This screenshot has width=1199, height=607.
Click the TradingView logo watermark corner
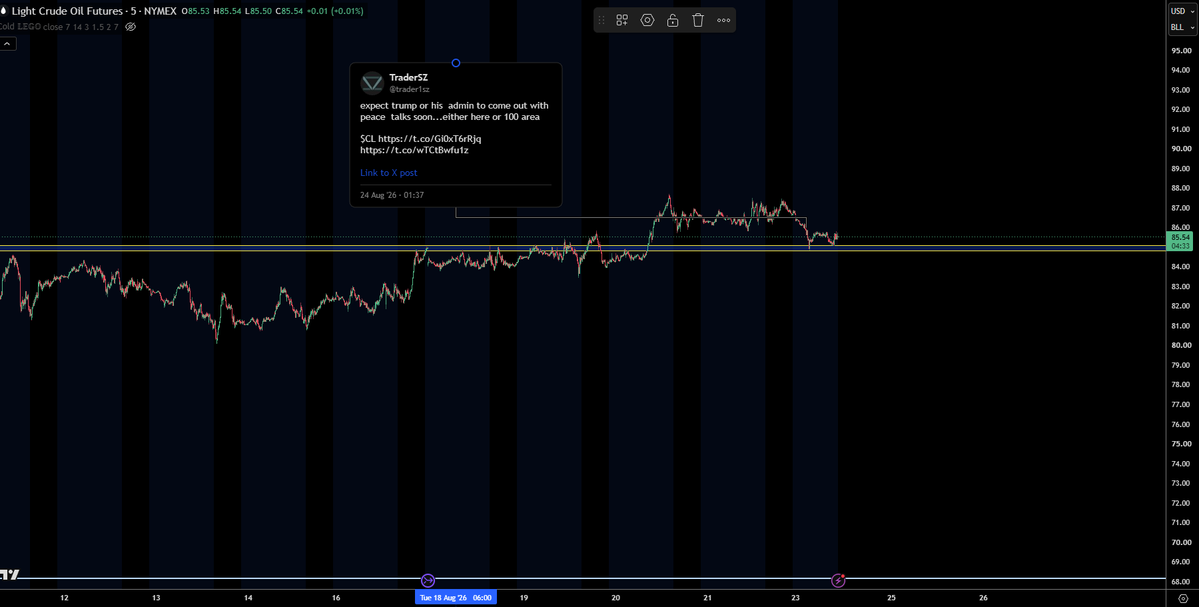[x=9, y=576]
